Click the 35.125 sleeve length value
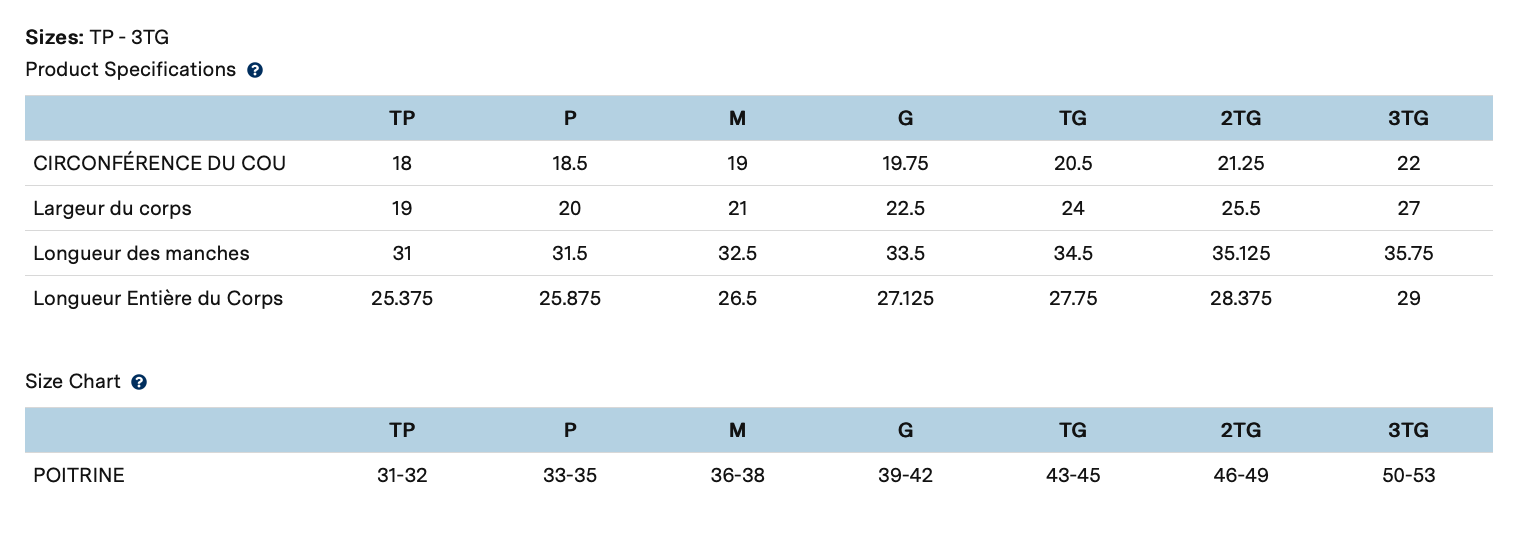The image size is (1520, 537). click(x=1240, y=253)
